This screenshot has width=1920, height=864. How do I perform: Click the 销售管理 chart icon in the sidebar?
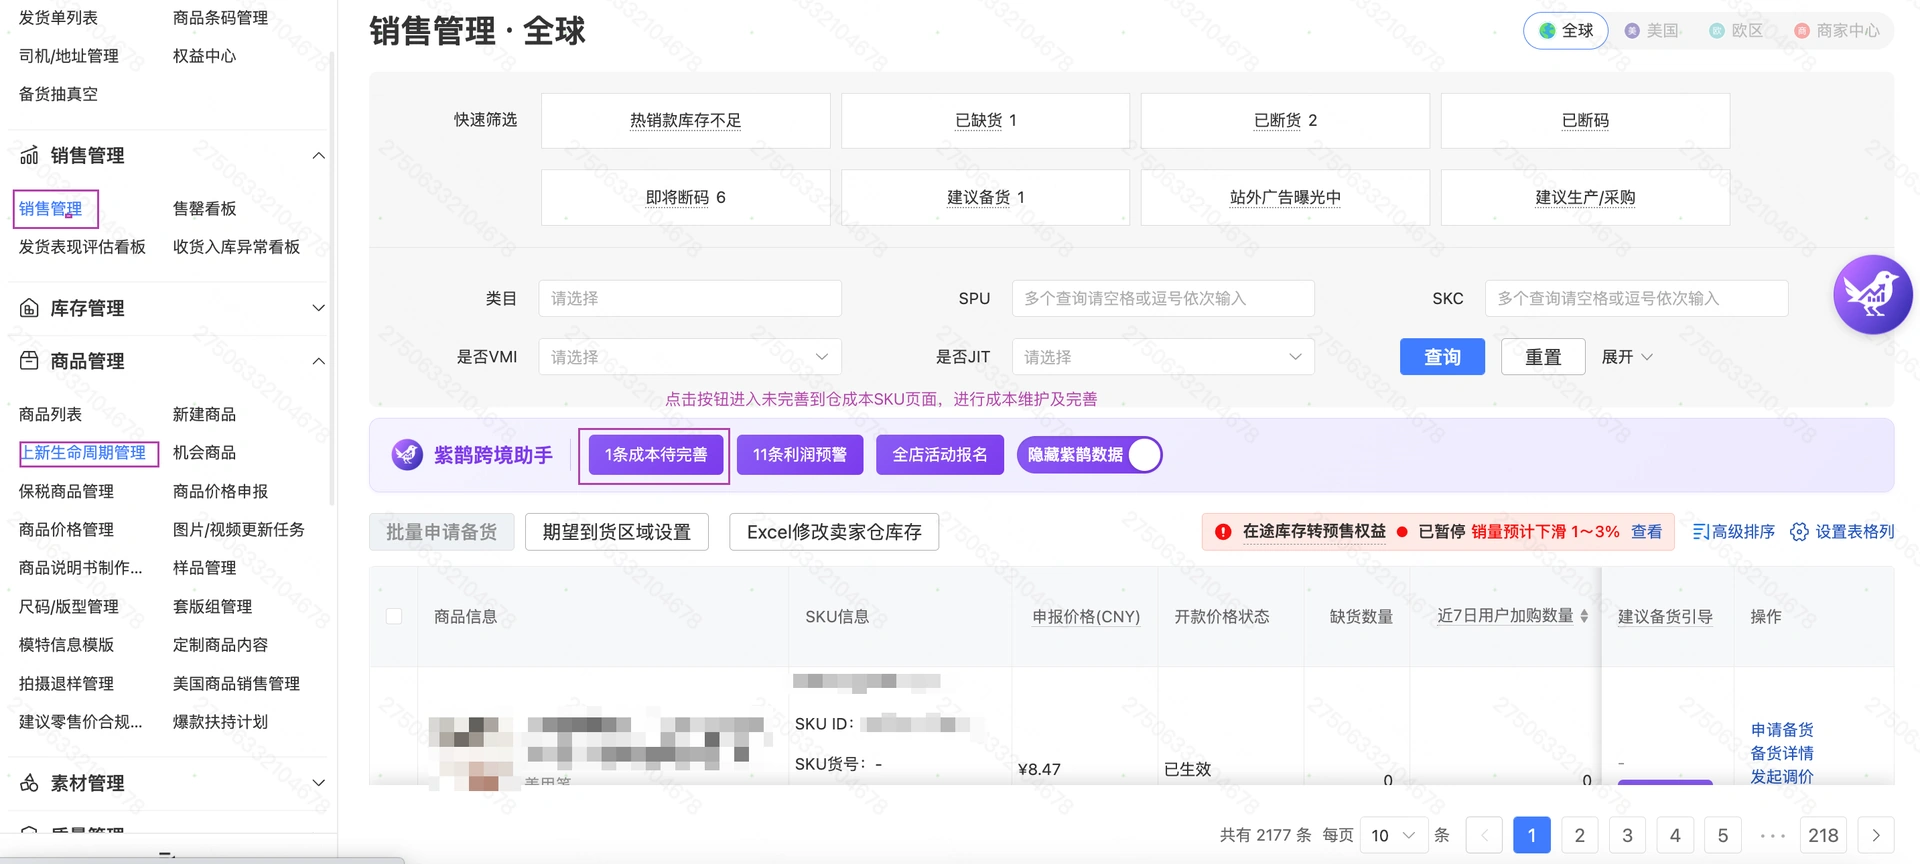(29, 155)
